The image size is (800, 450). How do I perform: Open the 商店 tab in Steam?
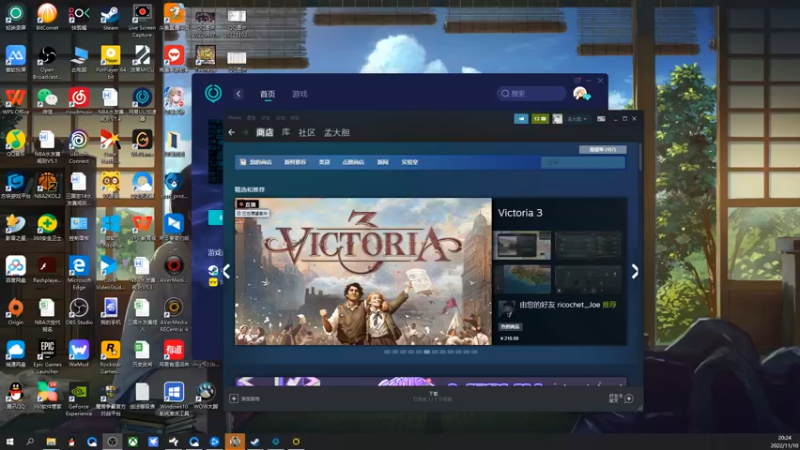pos(264,133)
